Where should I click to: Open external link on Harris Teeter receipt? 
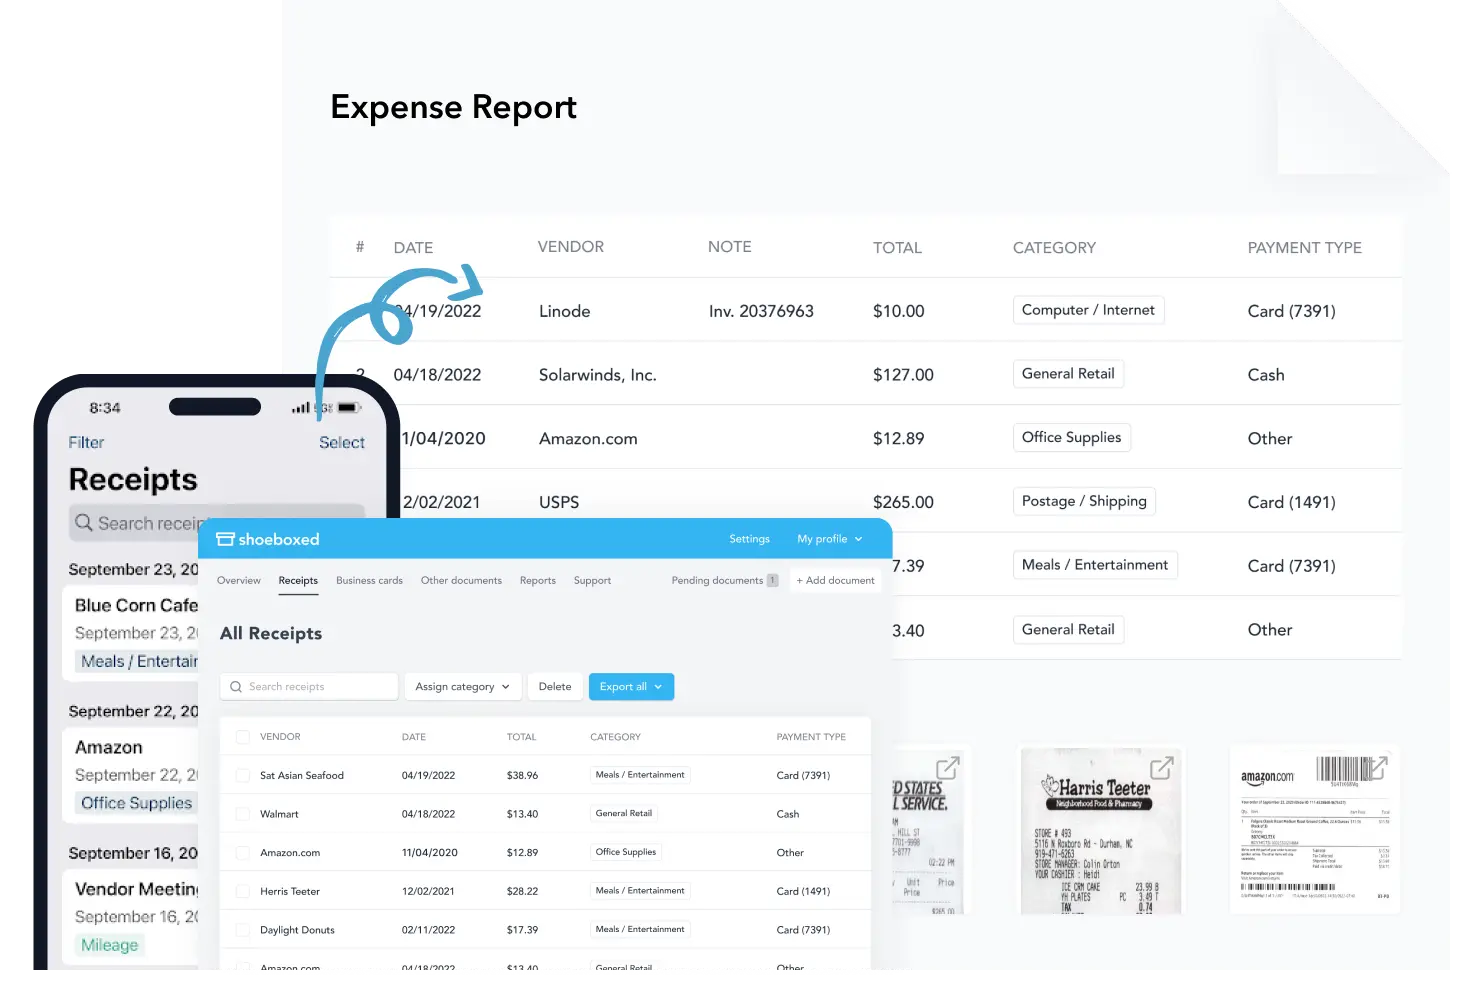click(1161, 768)
